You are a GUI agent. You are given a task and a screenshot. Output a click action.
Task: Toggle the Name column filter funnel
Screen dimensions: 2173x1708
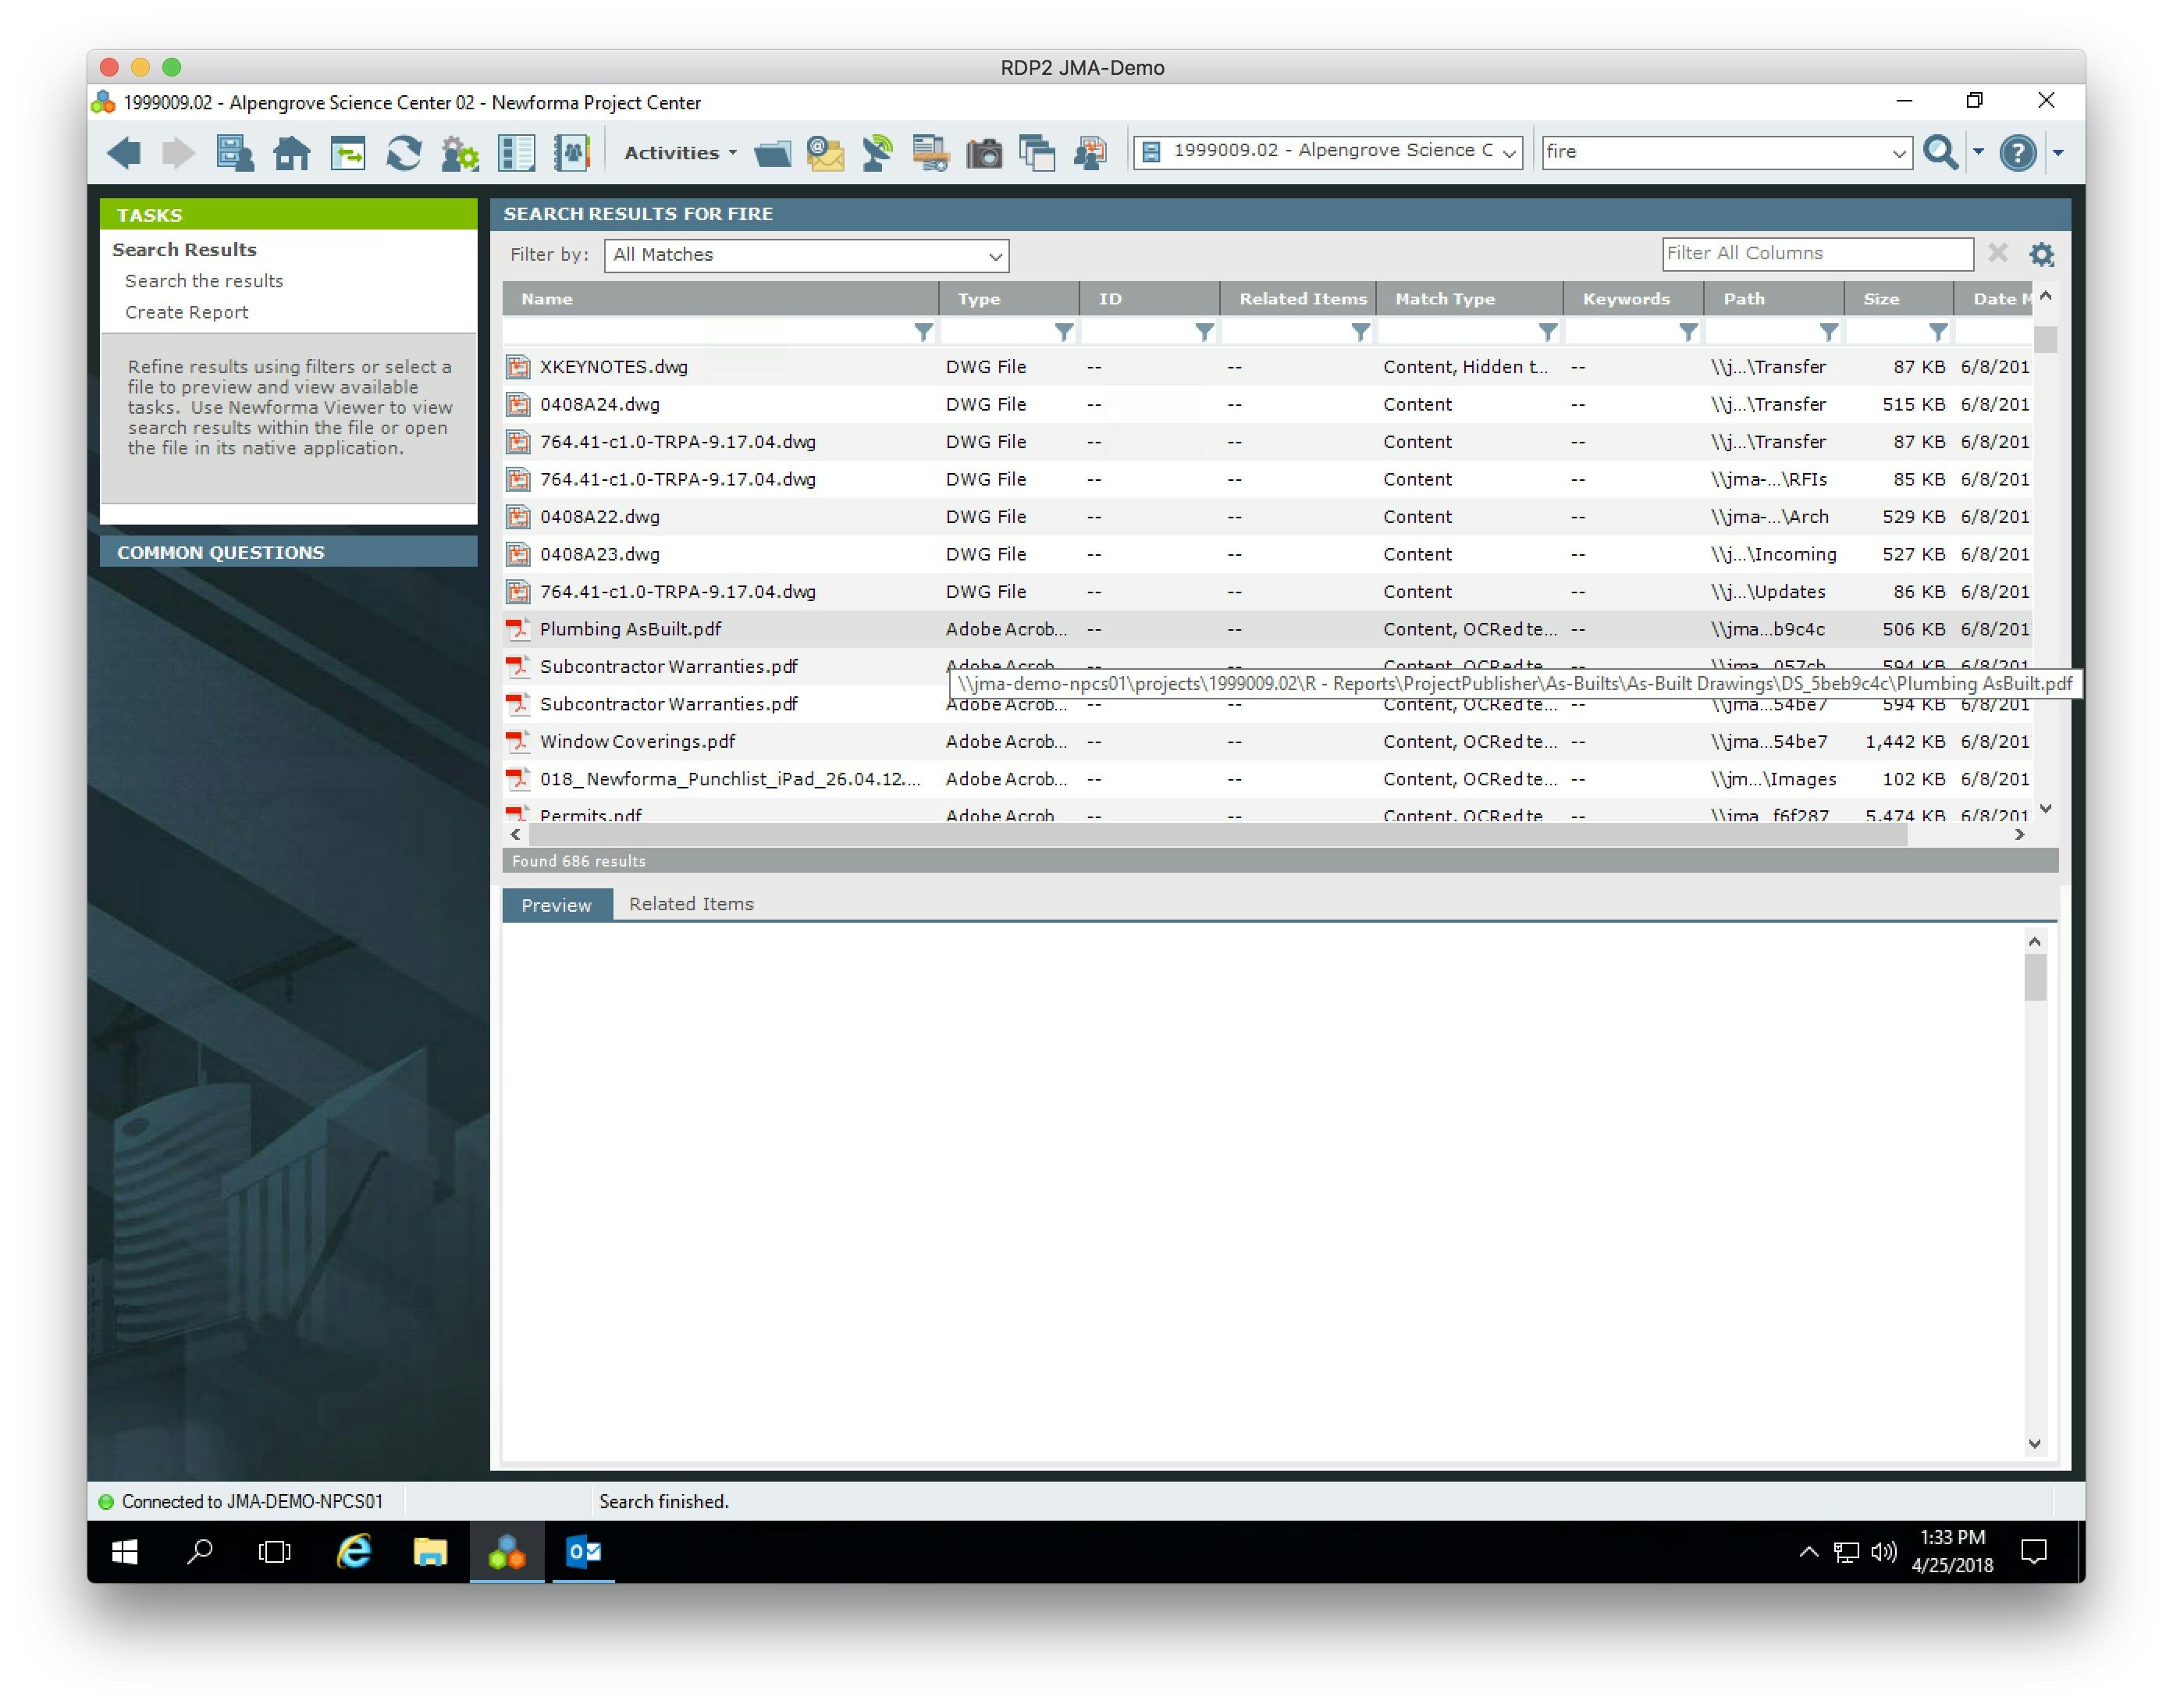tap(923, 332)
